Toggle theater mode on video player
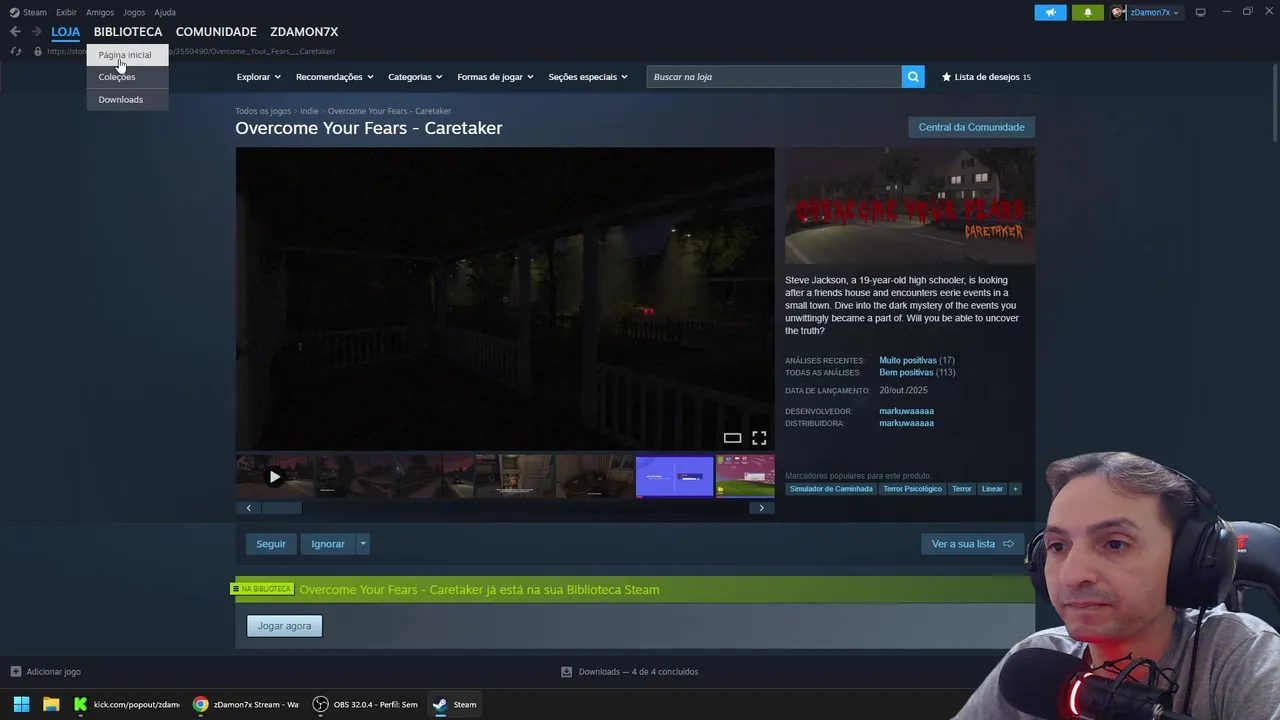The height and width of the screenshot is (720, 1280). (732, 438)
